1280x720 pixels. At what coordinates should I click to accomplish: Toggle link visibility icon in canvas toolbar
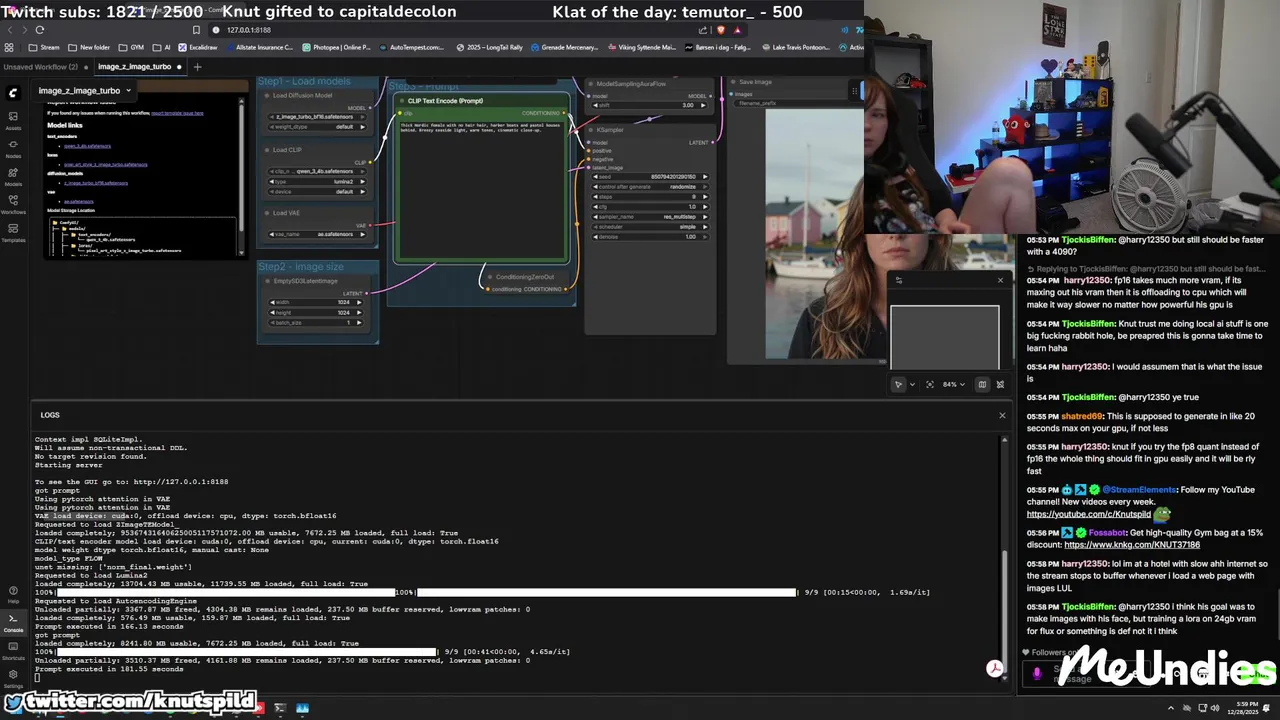pyautogui.click(x=1000, y=384)
